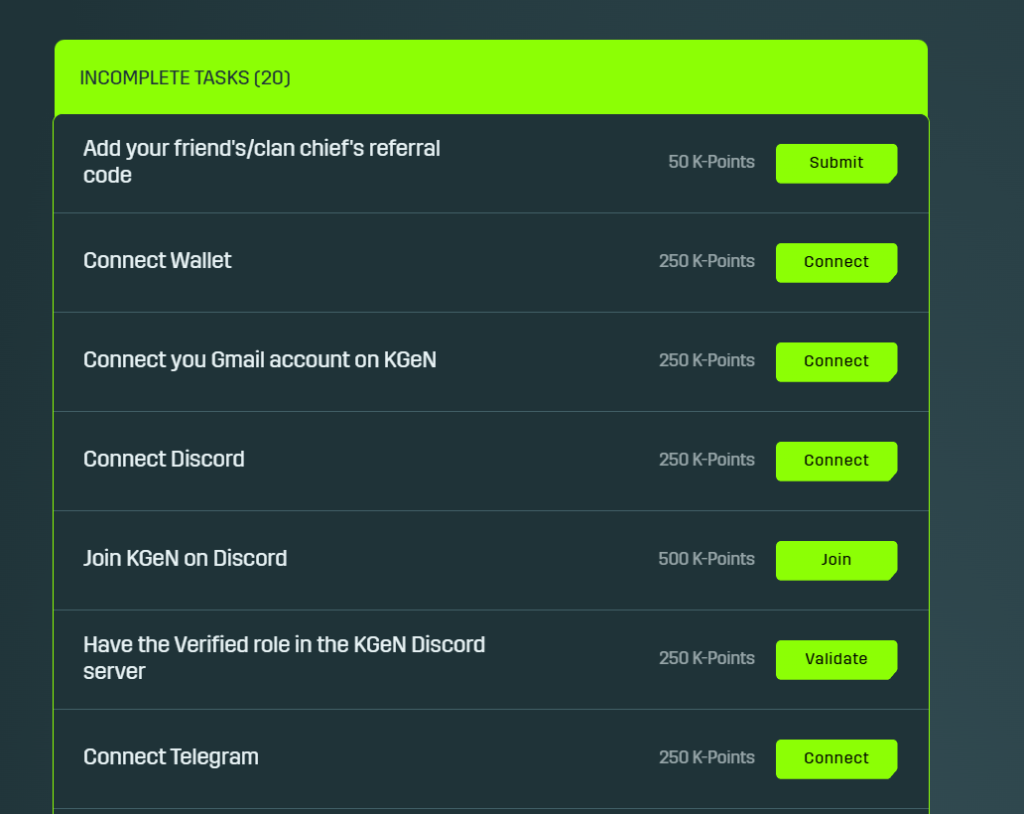
Task: Select the Connect Telegram task title
Action: point(170,757)
